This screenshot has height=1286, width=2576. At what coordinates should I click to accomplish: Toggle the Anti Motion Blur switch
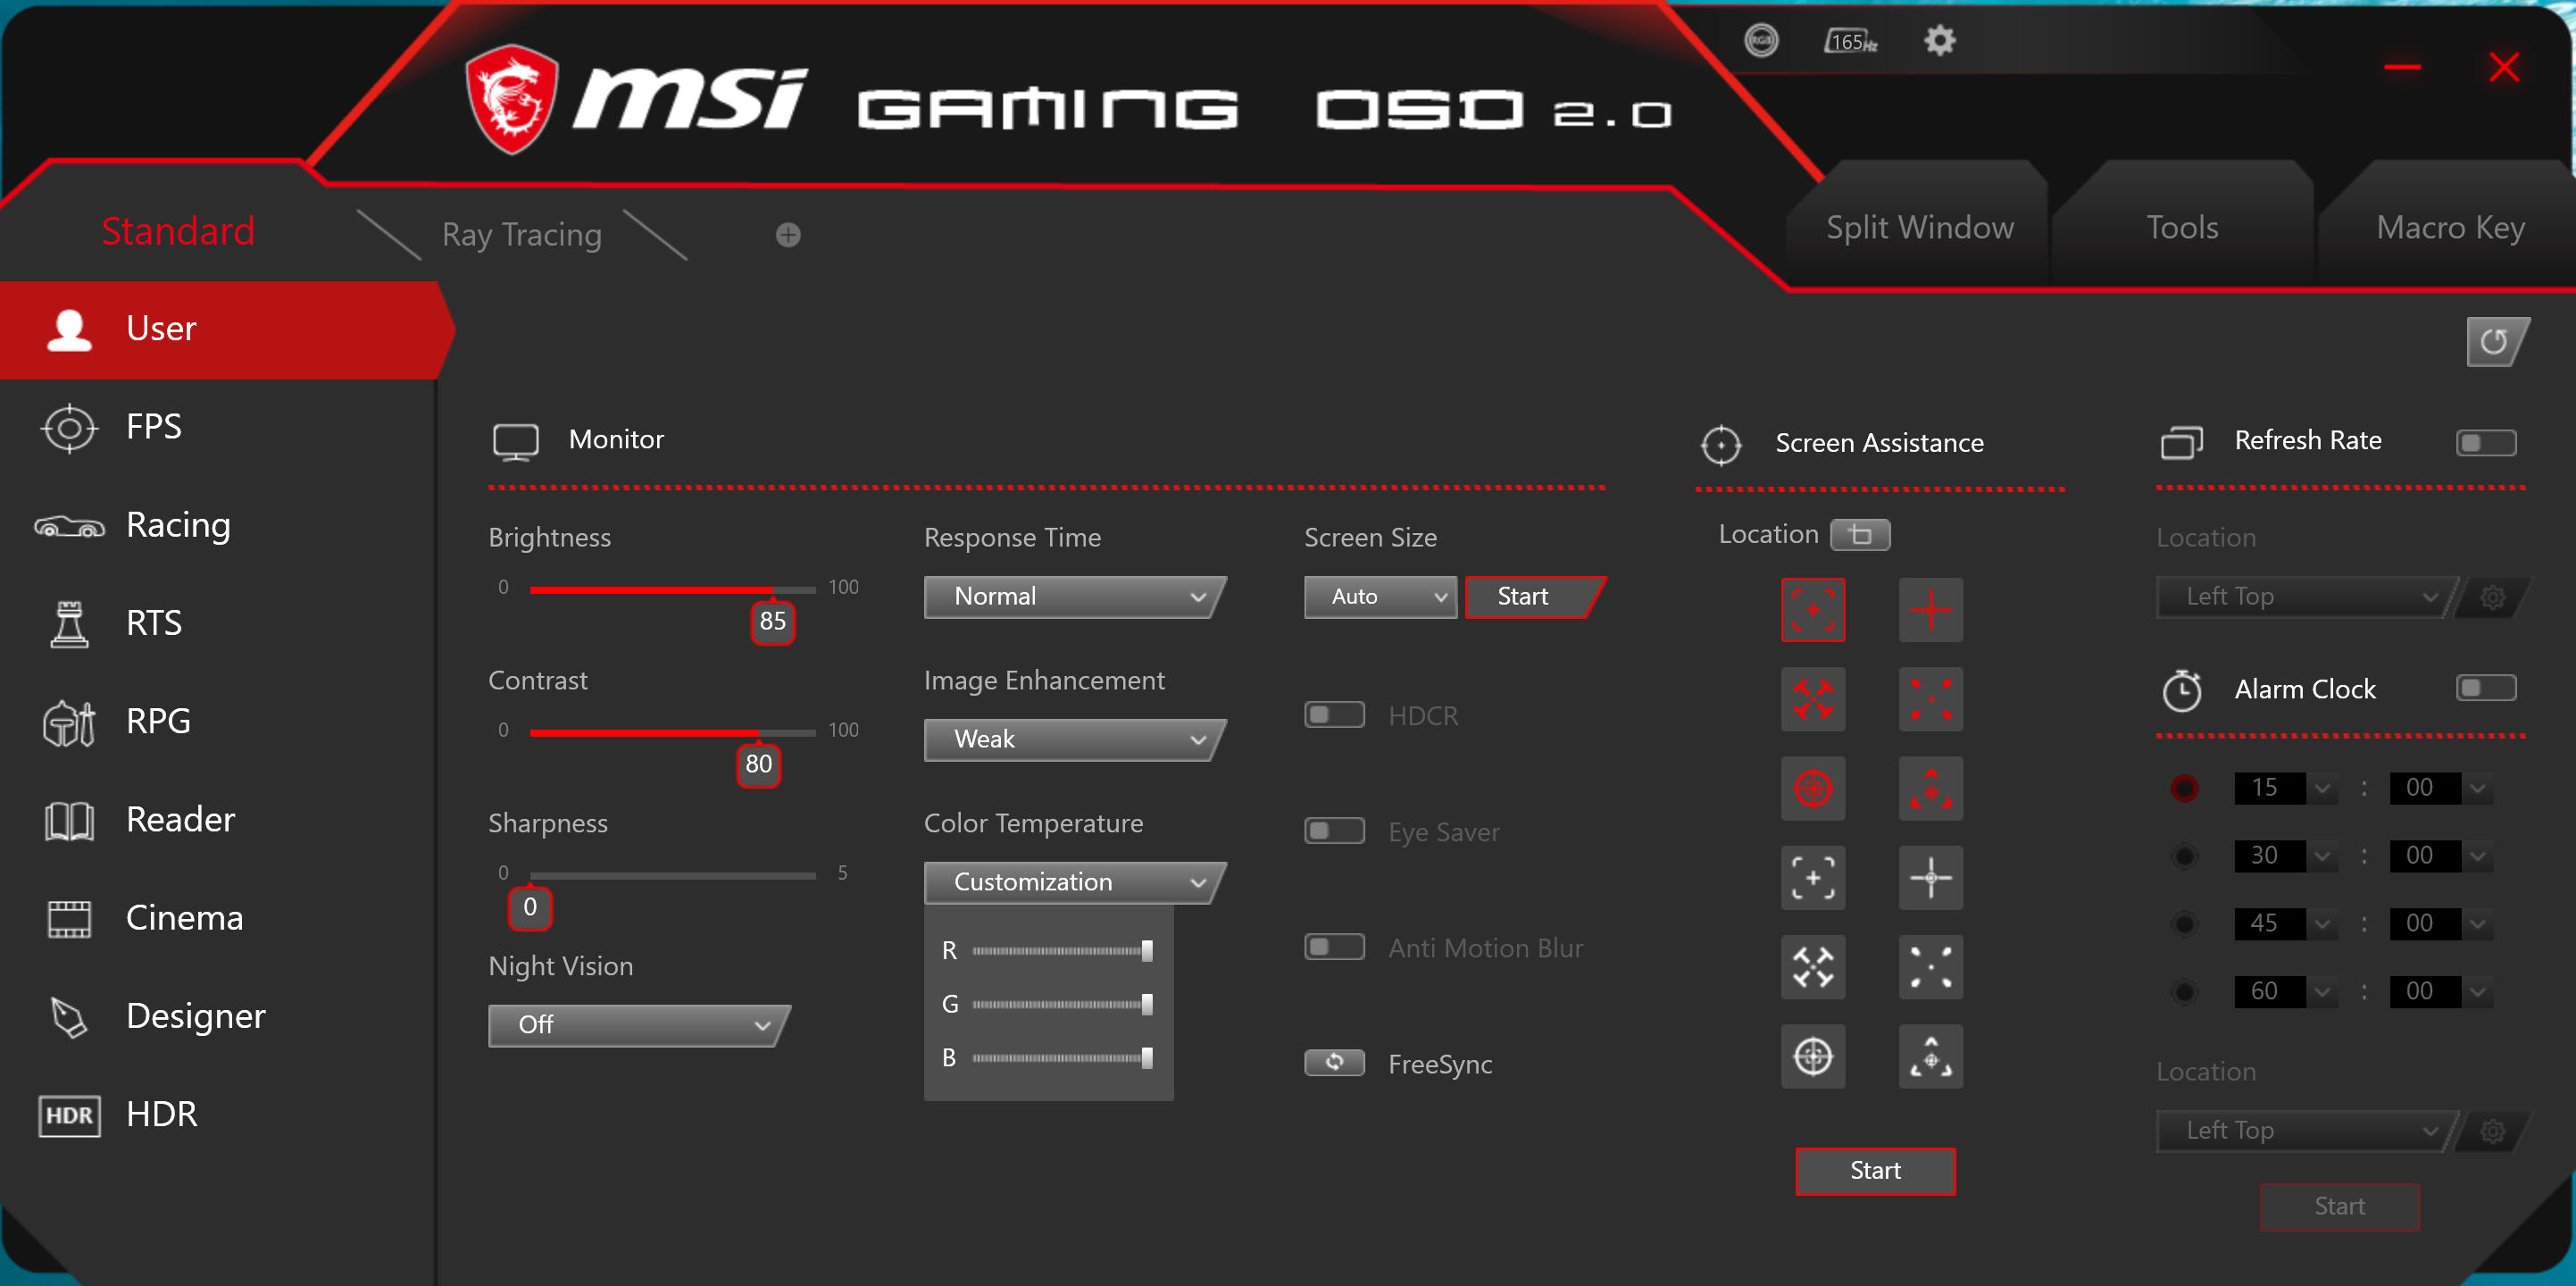[1334, 947]
